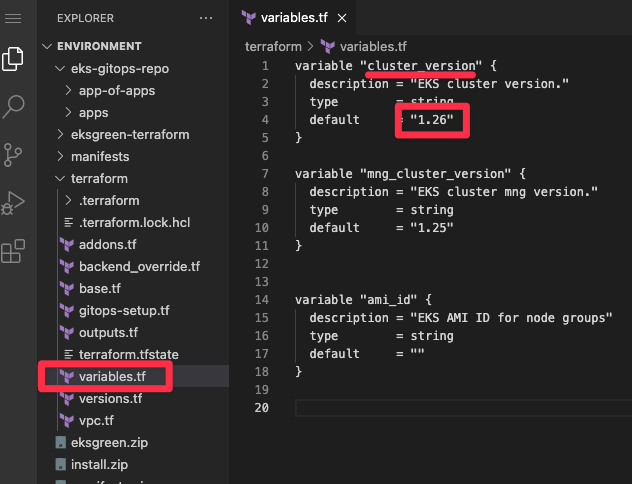The image size is (632, 484).
Task: Open terraform.tfstate file
Action: pyautogui.click(x=128, y=355)
